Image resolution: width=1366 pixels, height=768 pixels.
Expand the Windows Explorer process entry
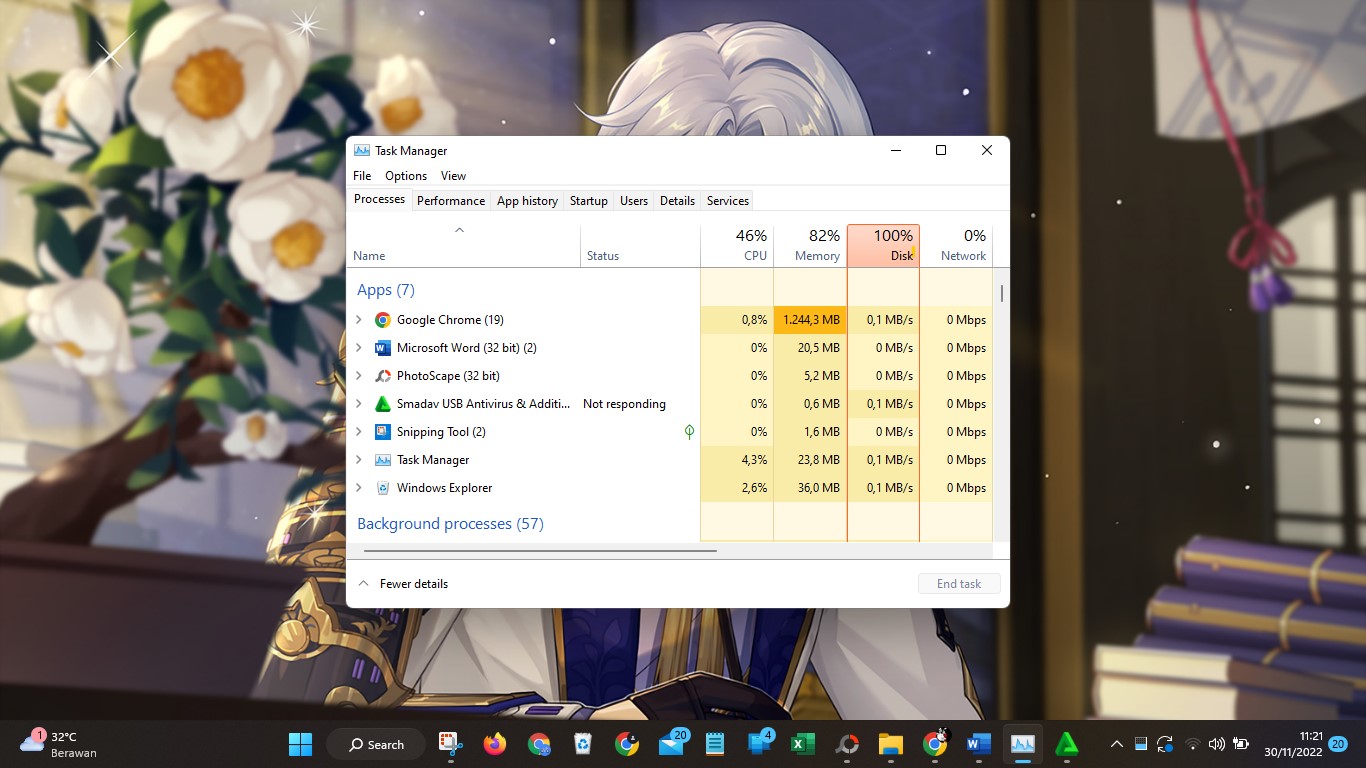pyautogui.click(x=359, y=488)
